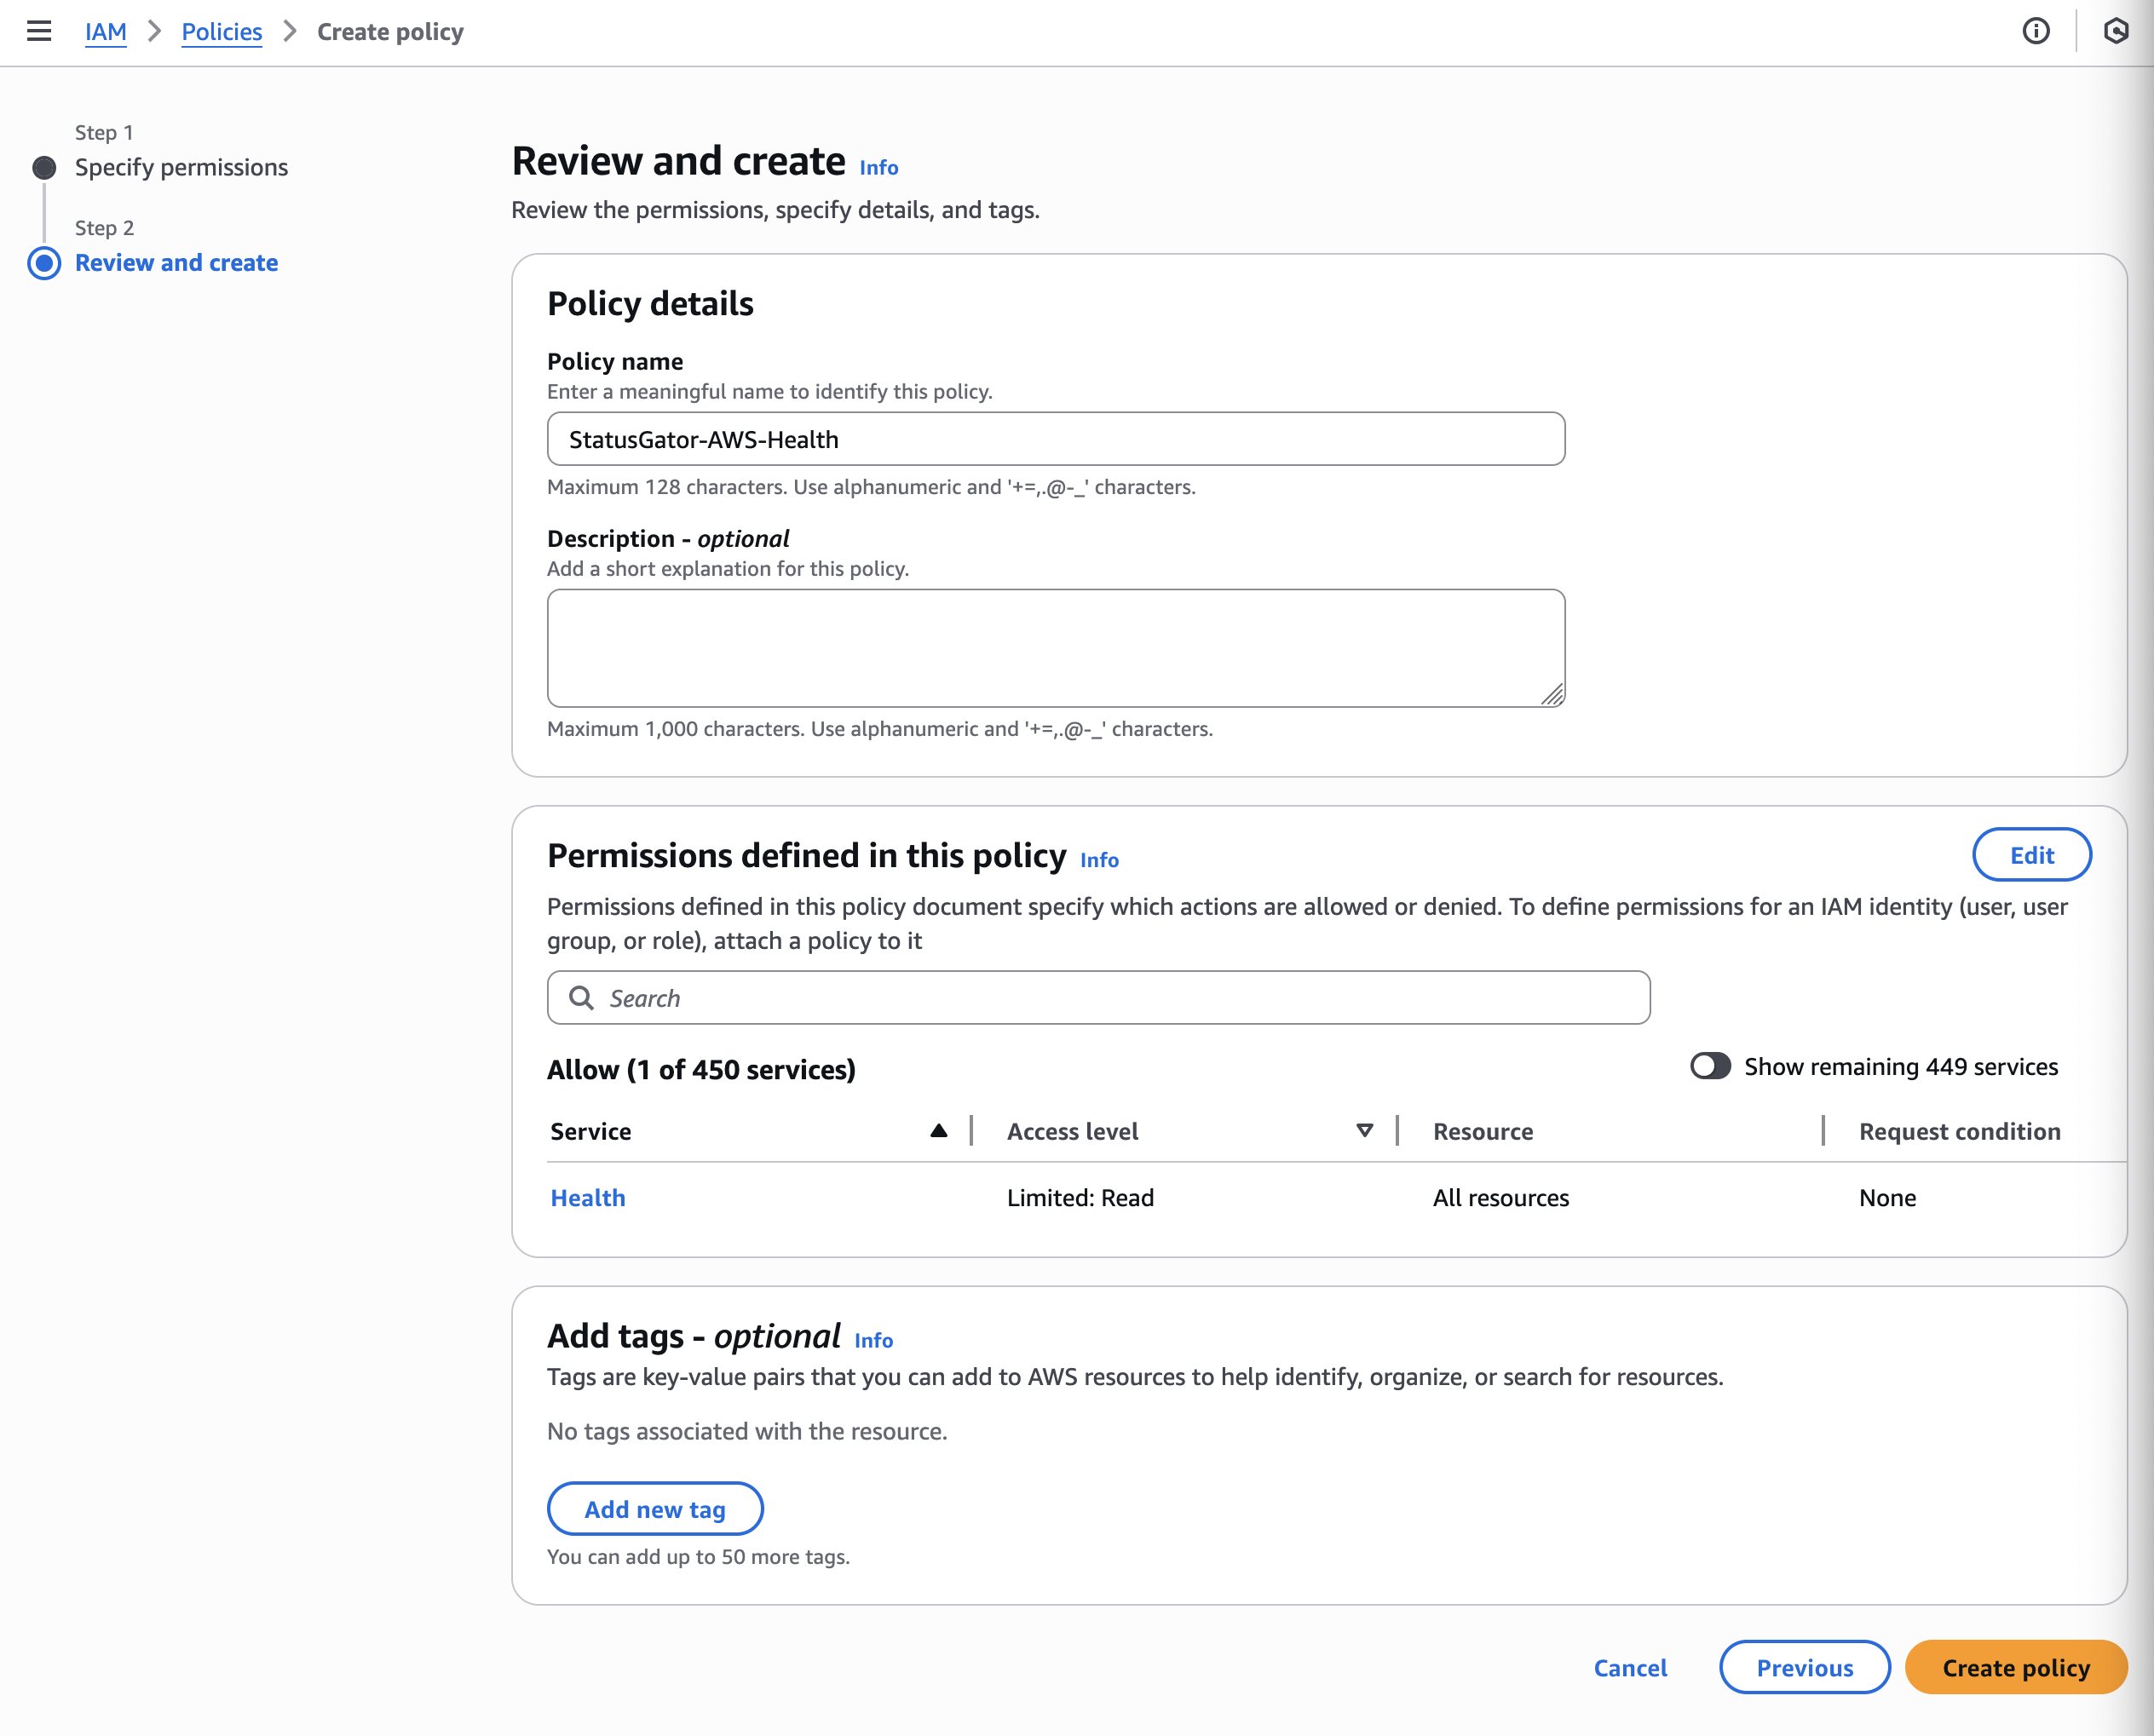Click the Request condition column header
Image resolution: width=2154 pixels, height=1736 pixels.
point(1959,1131)
